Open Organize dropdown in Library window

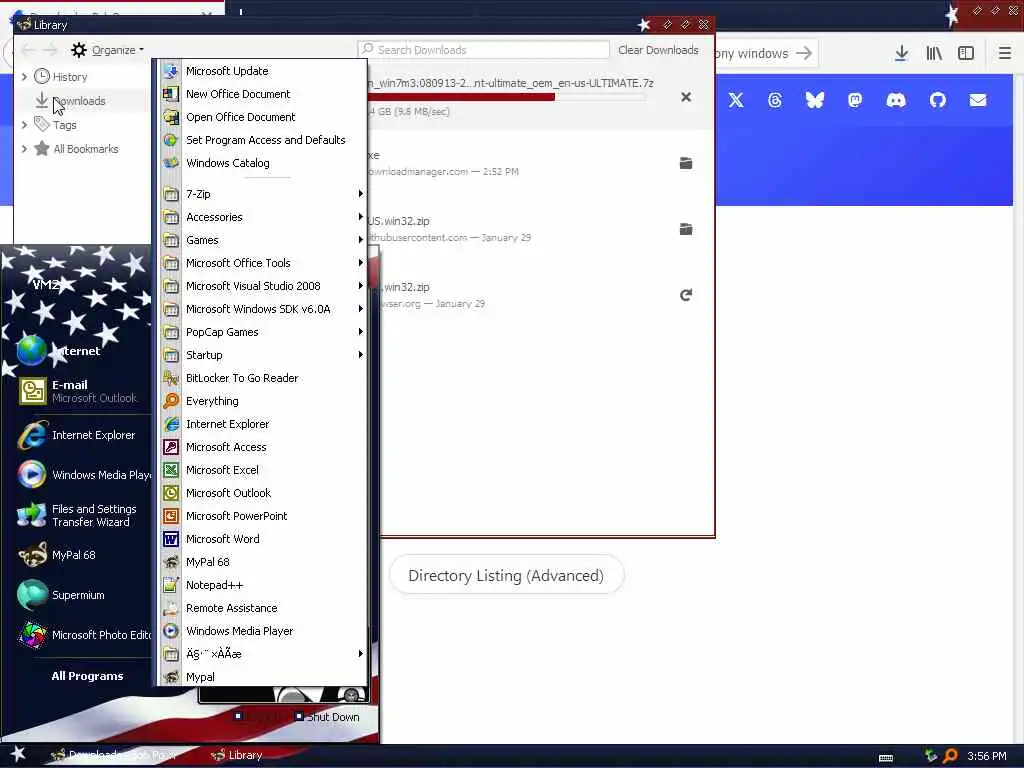point(108,50)
